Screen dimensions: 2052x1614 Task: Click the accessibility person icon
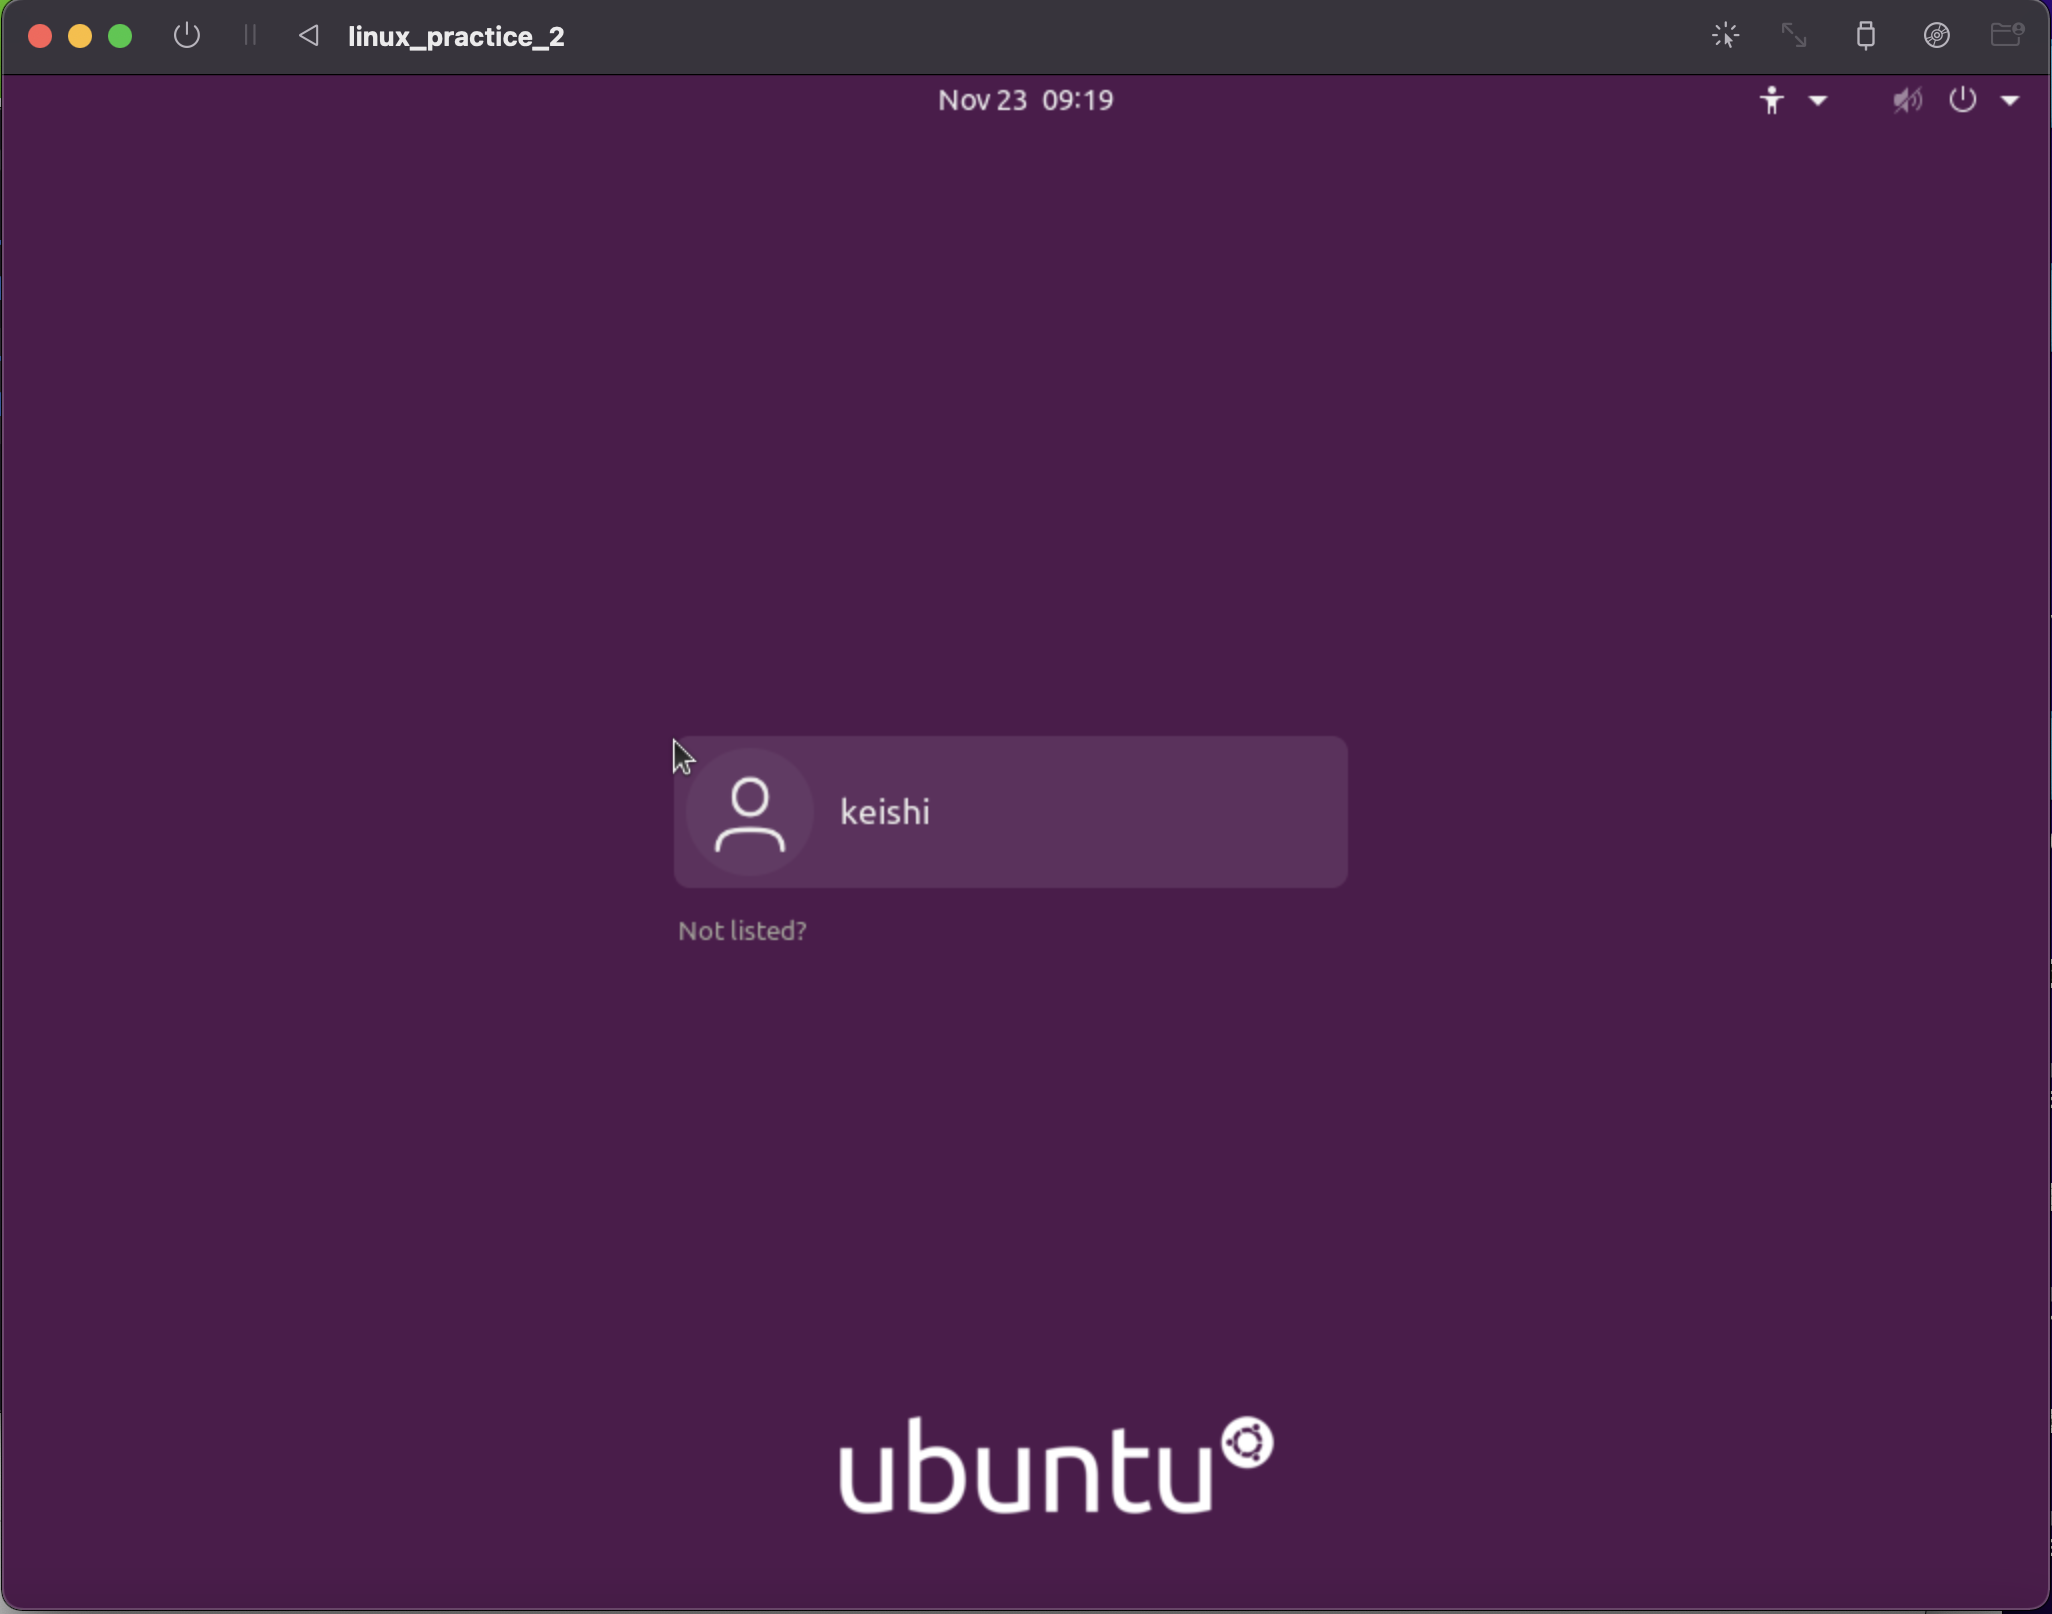pos(1771,100)
